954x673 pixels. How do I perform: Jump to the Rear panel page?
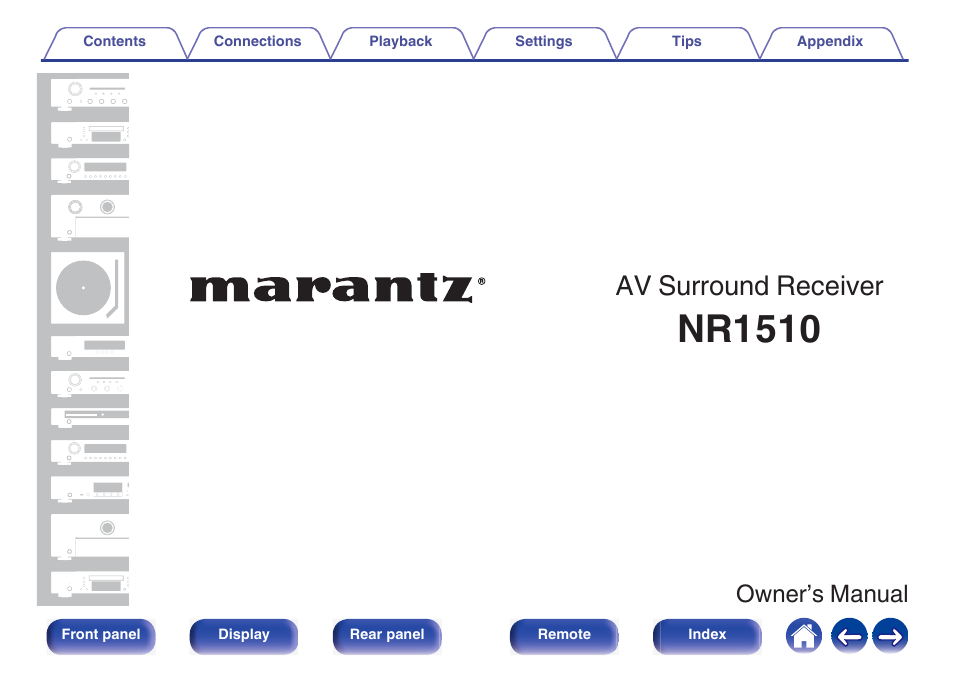coord(387,636)
